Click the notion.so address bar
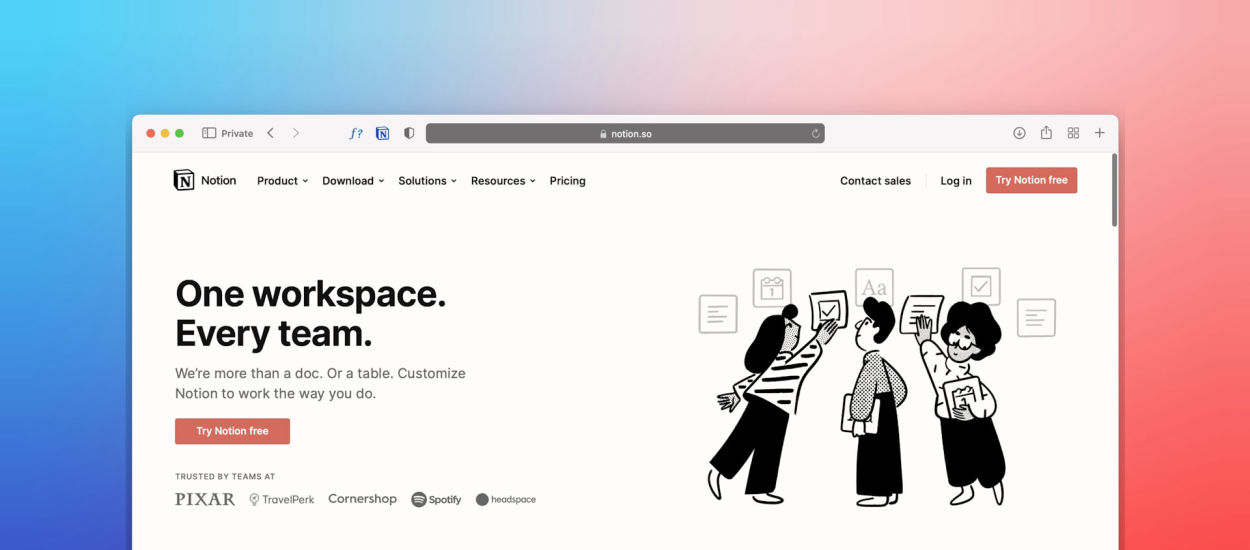Image resolution: width=1250 pixels, height=550 pixels. coord(625,133)
